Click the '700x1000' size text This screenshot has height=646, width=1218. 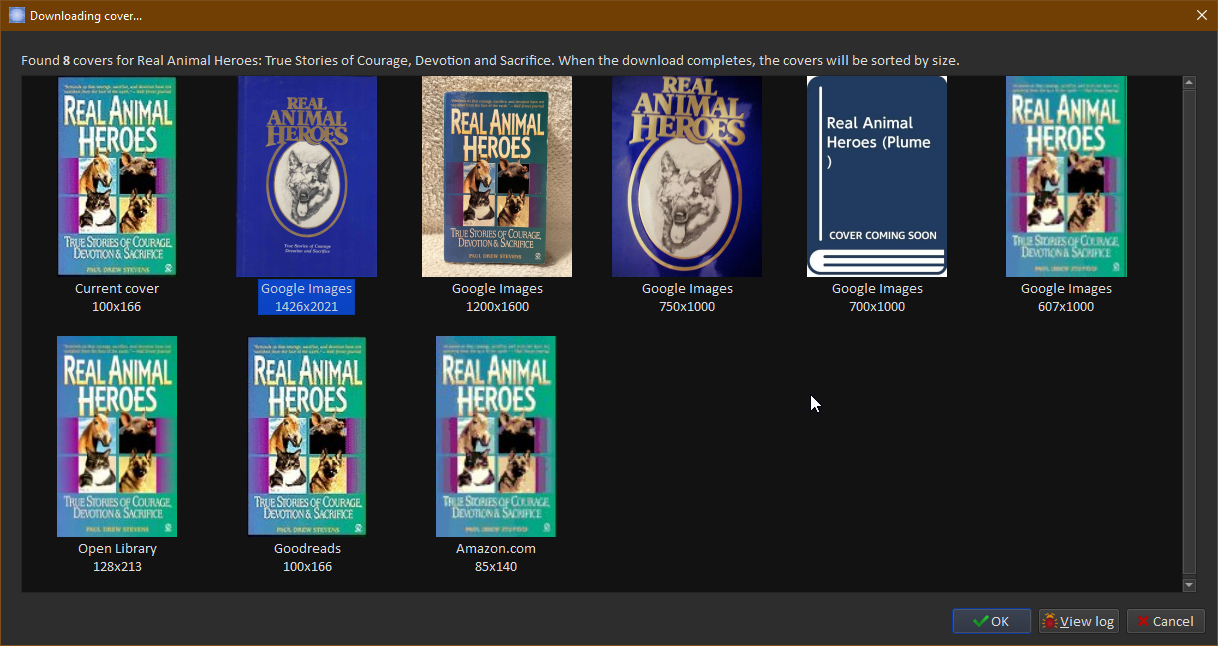(x=877, y=306)
